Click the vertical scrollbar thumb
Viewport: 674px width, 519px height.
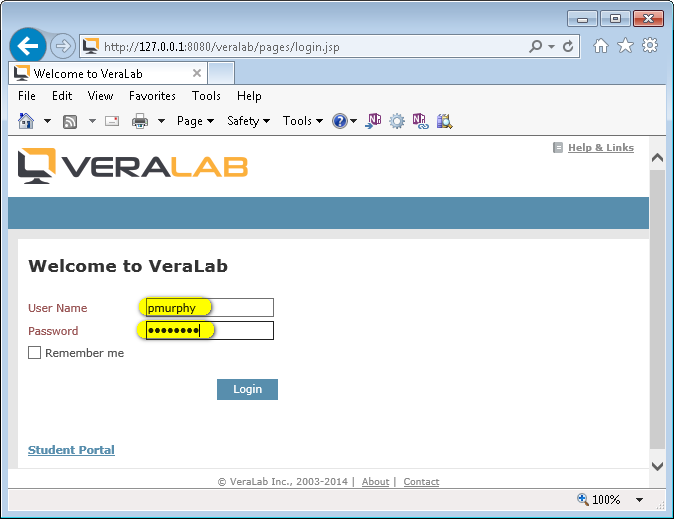point(657,309)
